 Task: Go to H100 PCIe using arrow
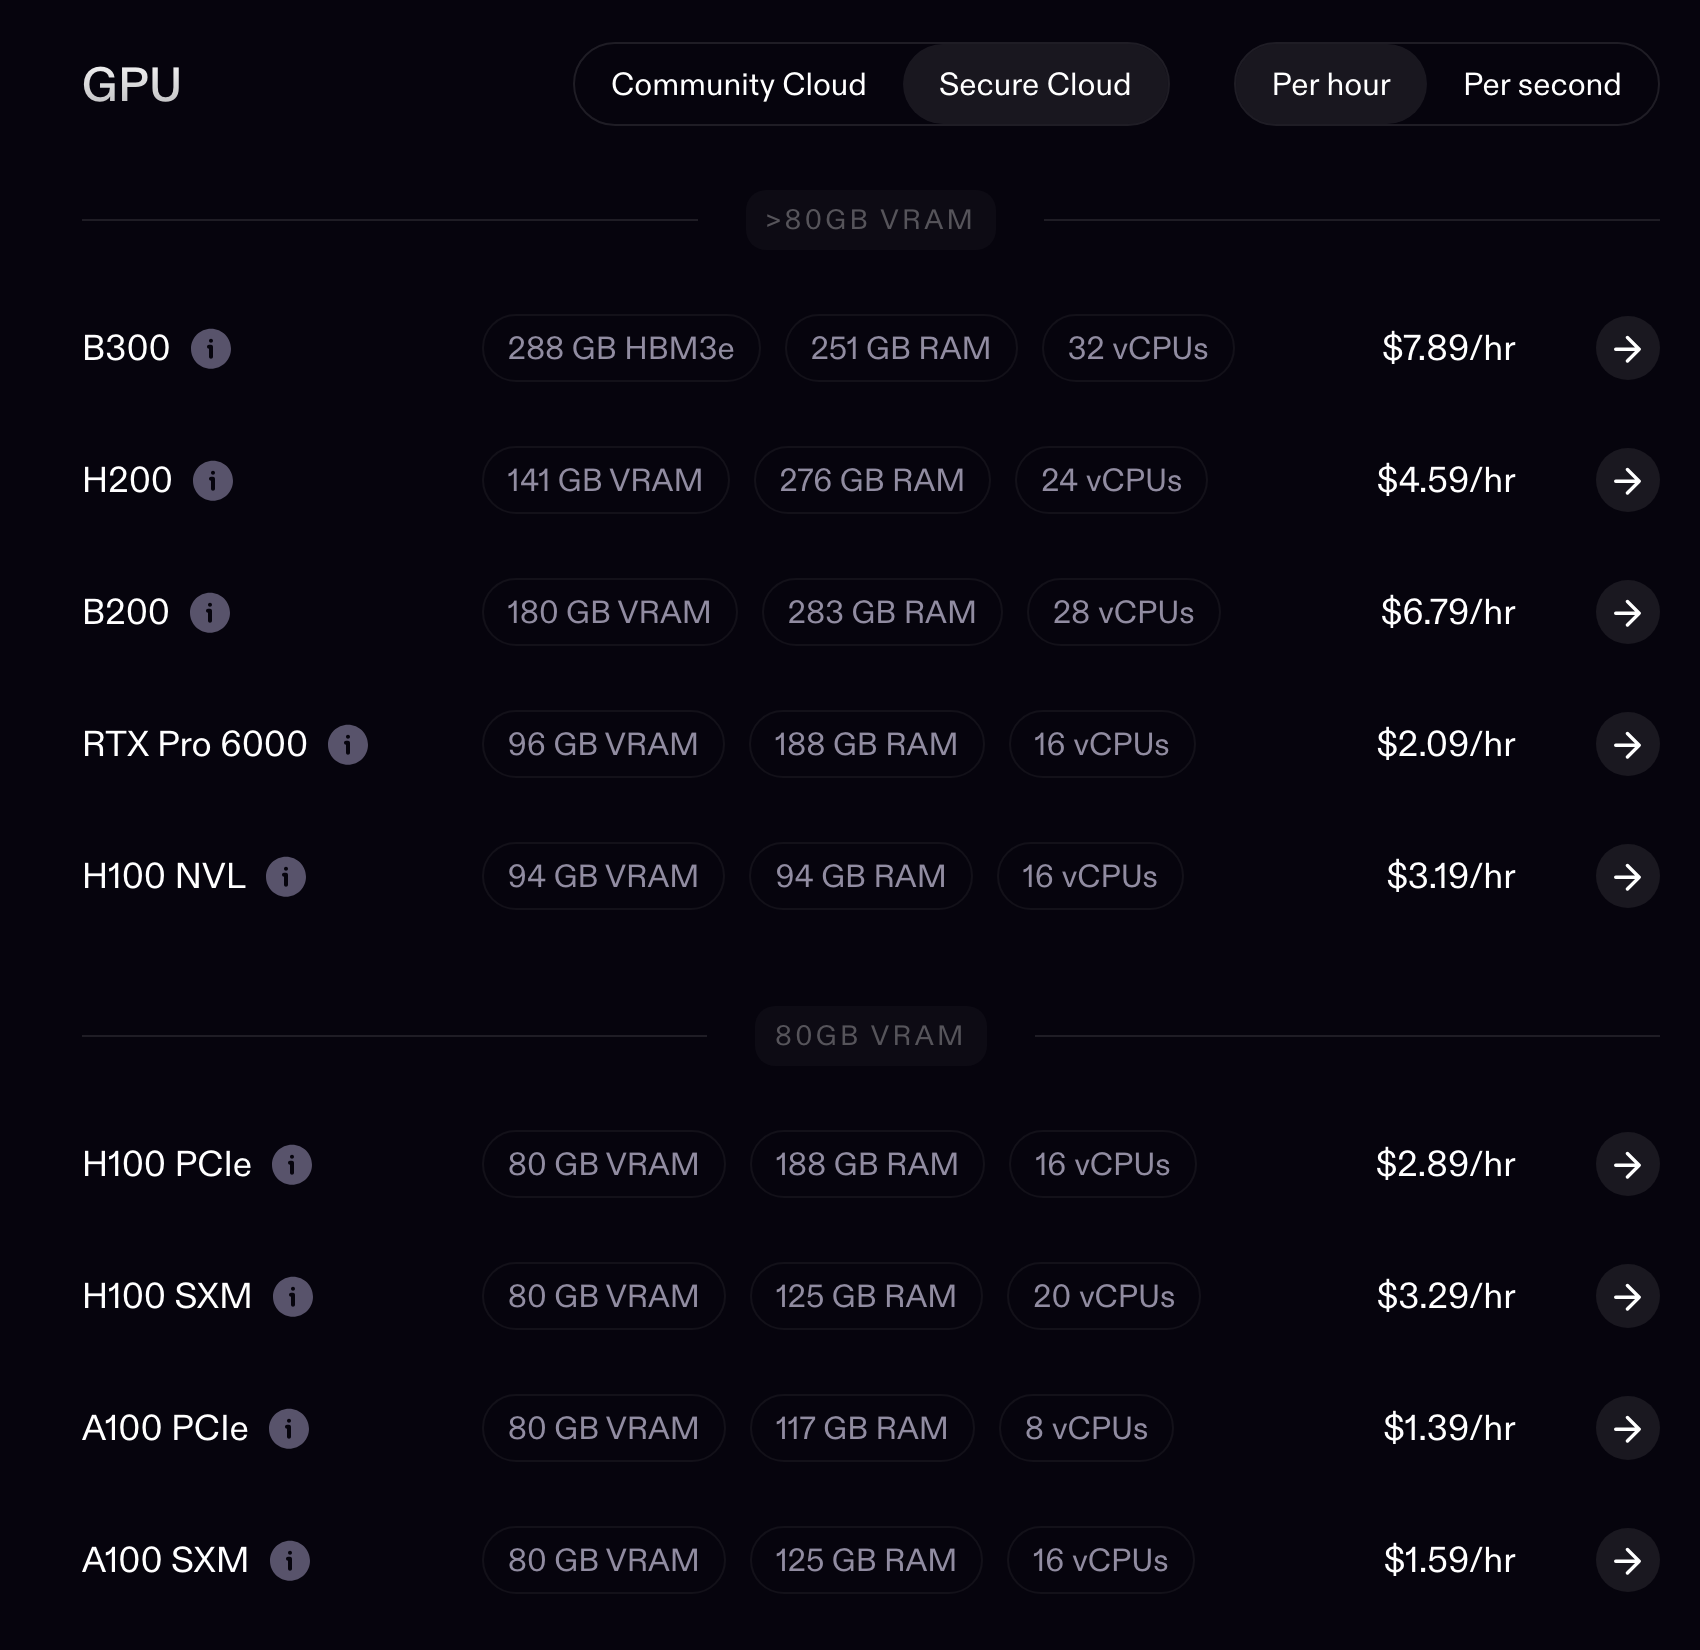(1627, 1164)
